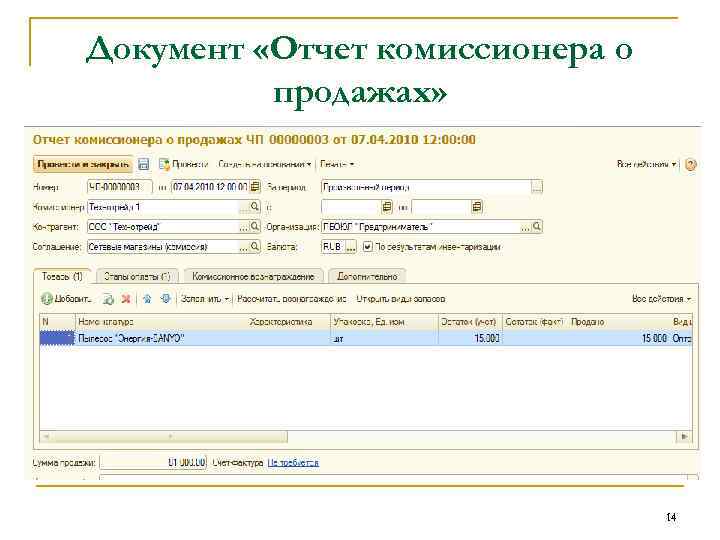This screenshot has height=540, width=720.
Task: Open calendar picker next to document date
Action: click(255, 187)
